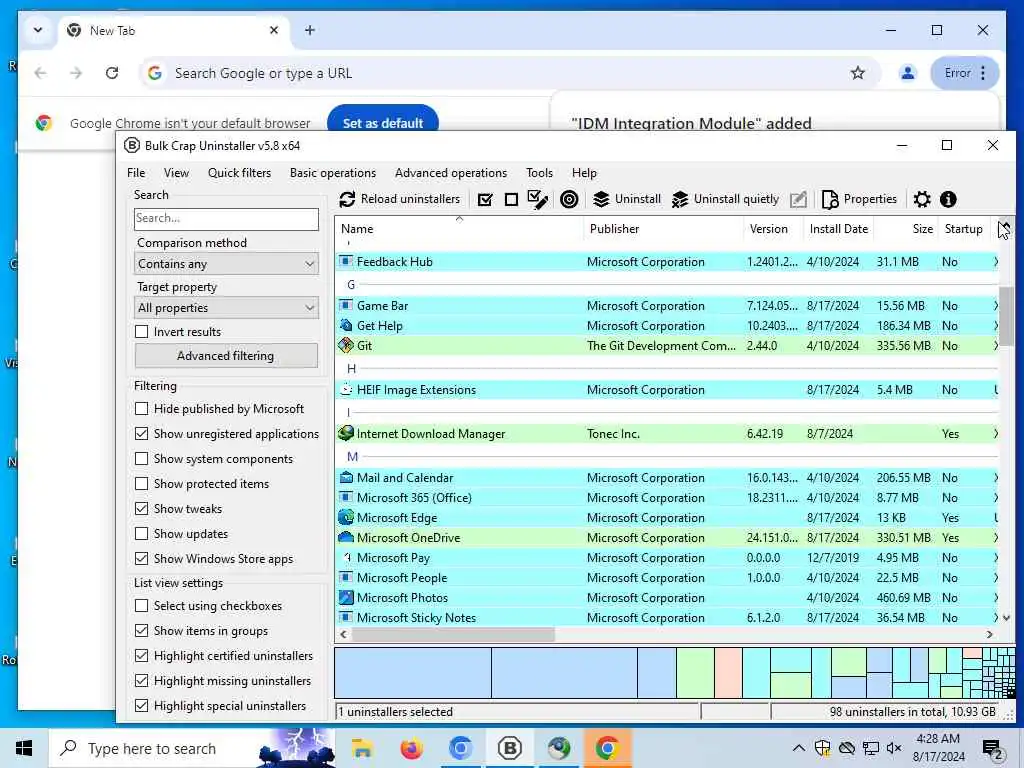Click the pink treemap block
Image resolution: width=1024 pixels, height=768 pixels.
(x=728, y=673)
